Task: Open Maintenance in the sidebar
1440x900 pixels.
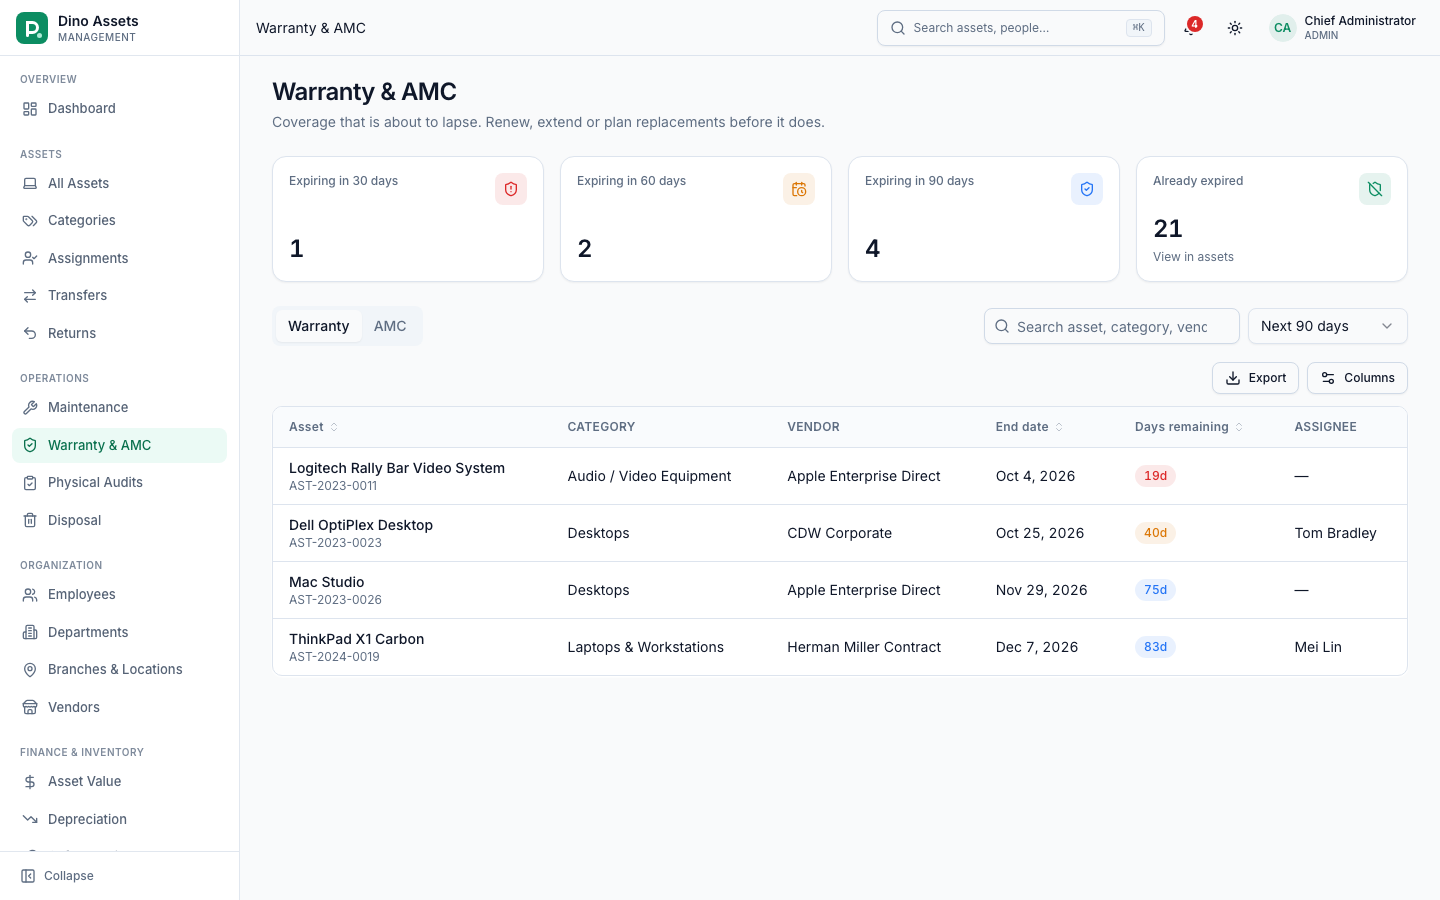Action: [x=119, y=408]
